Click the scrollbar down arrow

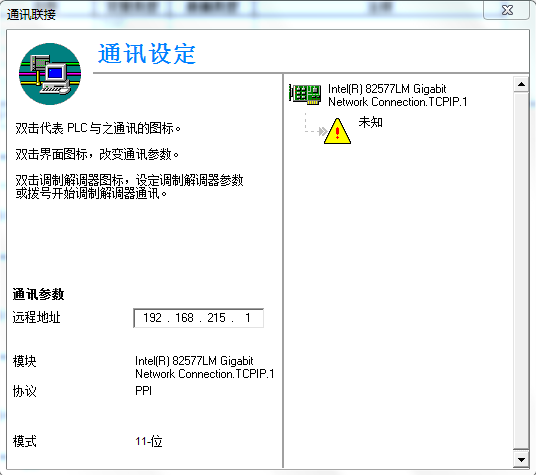coord(521,460)
